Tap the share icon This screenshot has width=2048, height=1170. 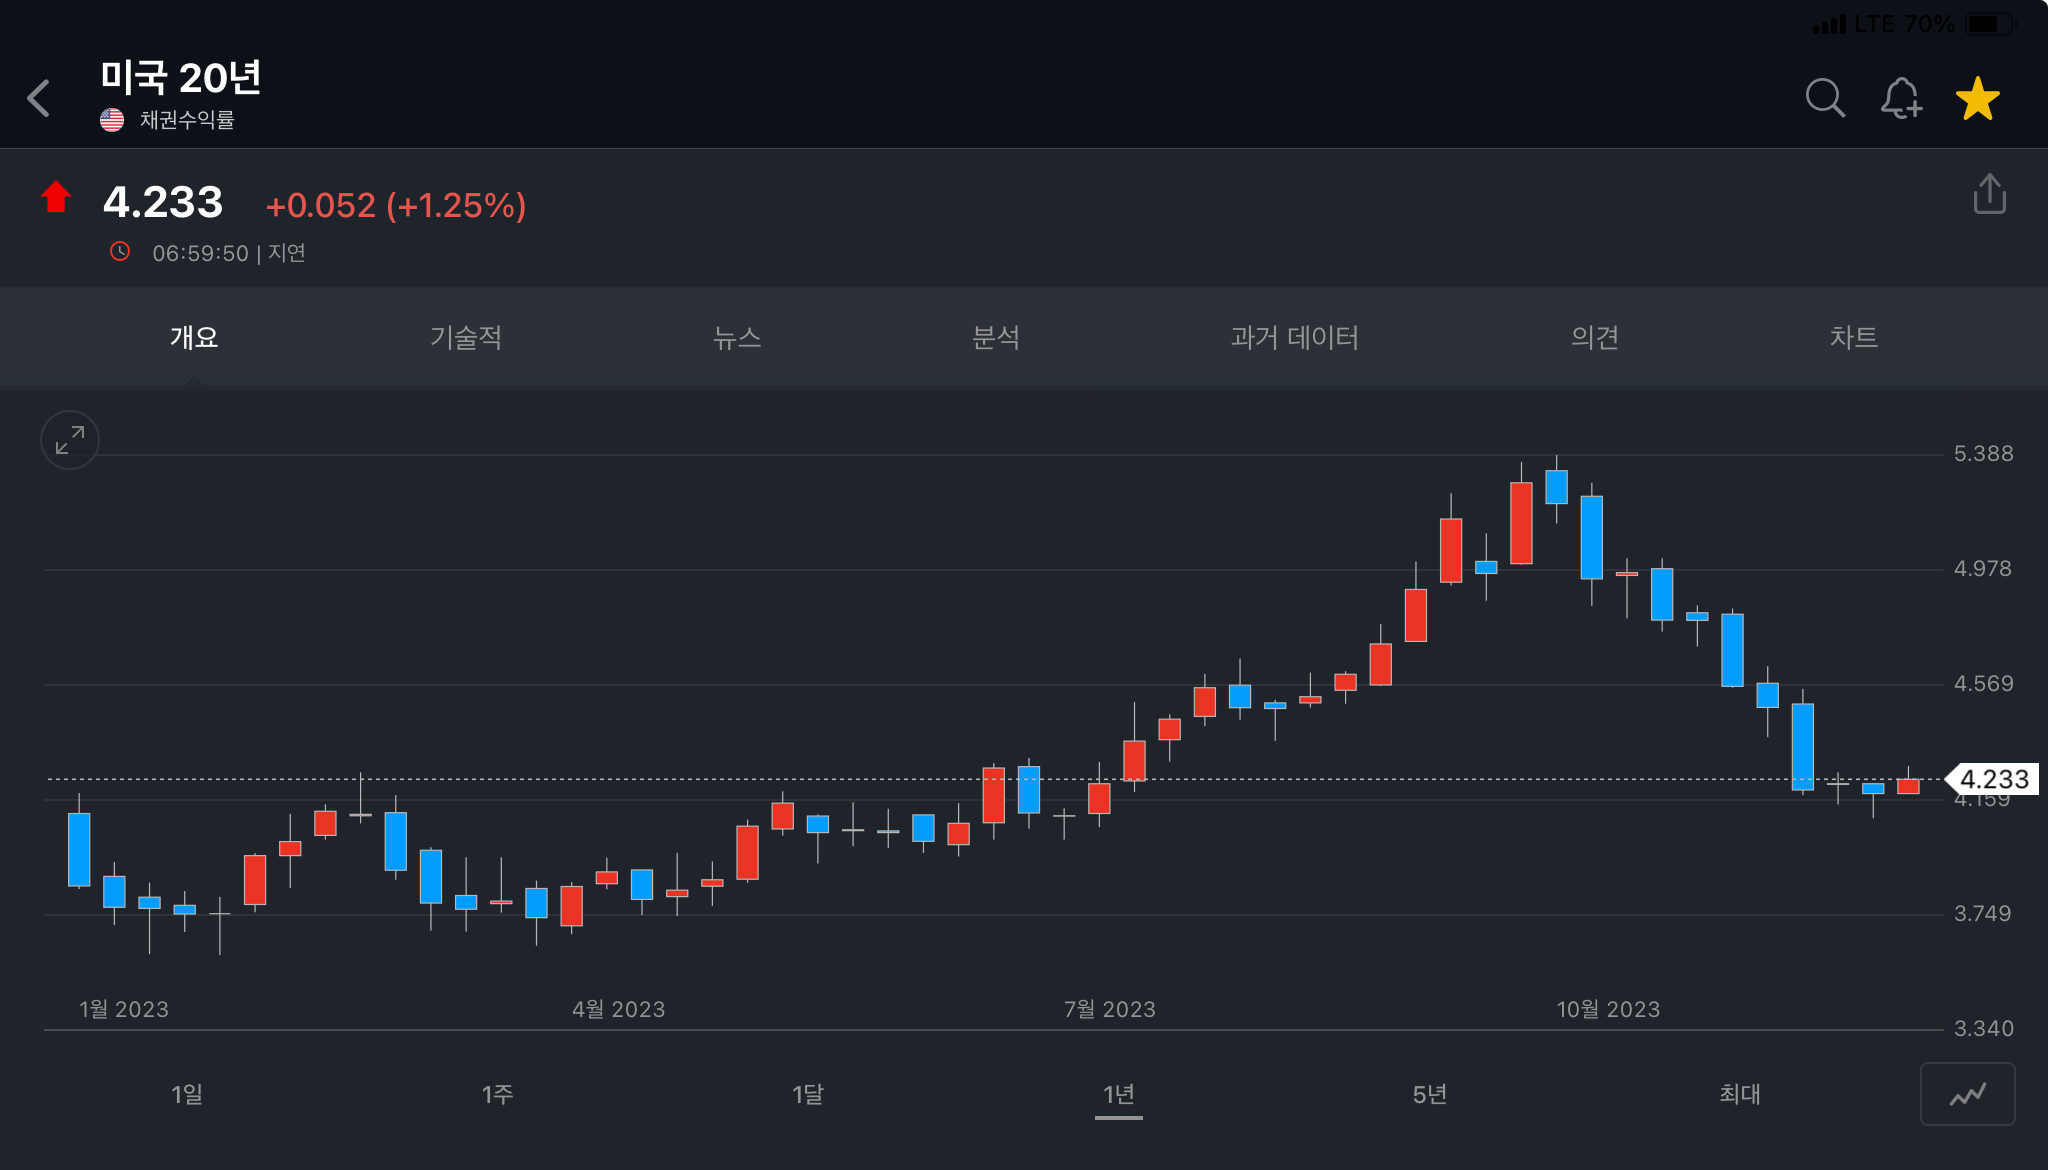click(1990, 194)
